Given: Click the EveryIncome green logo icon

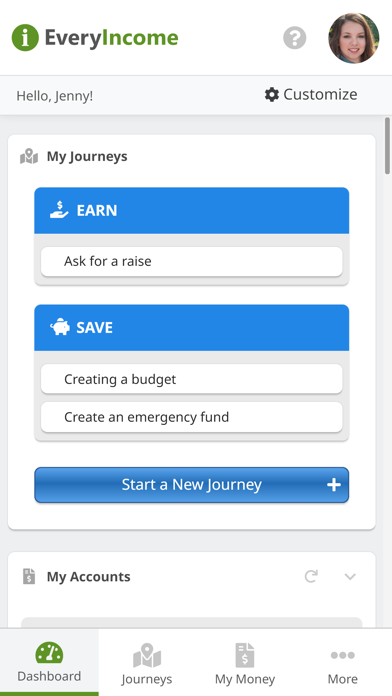Looking at the screenshot, I should (25, 38).
